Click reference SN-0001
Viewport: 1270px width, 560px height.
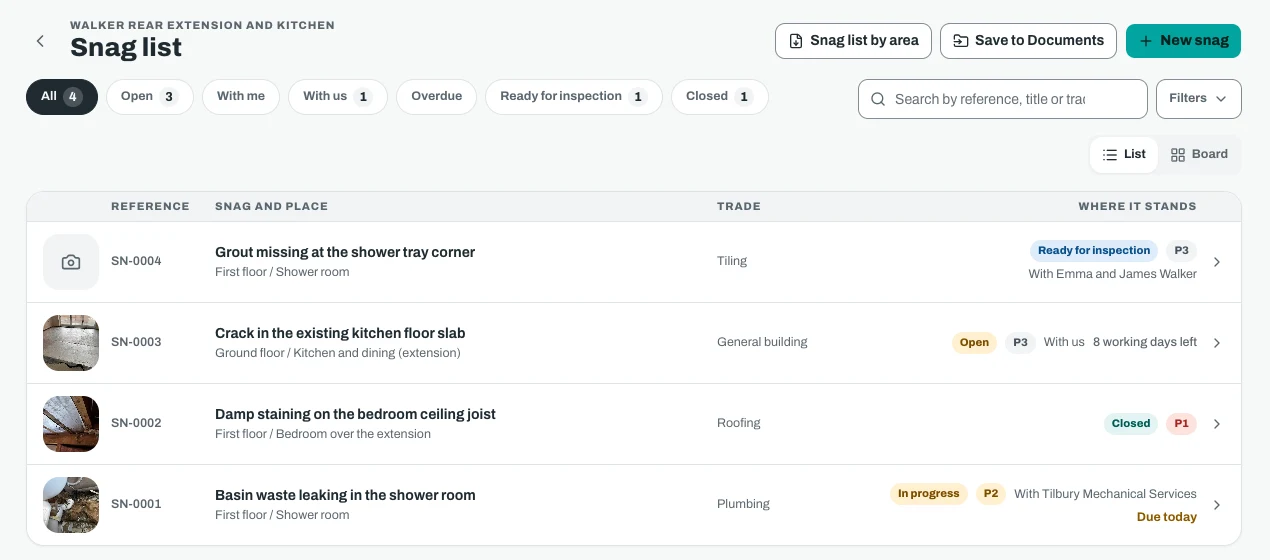click(x=136, y=504)
